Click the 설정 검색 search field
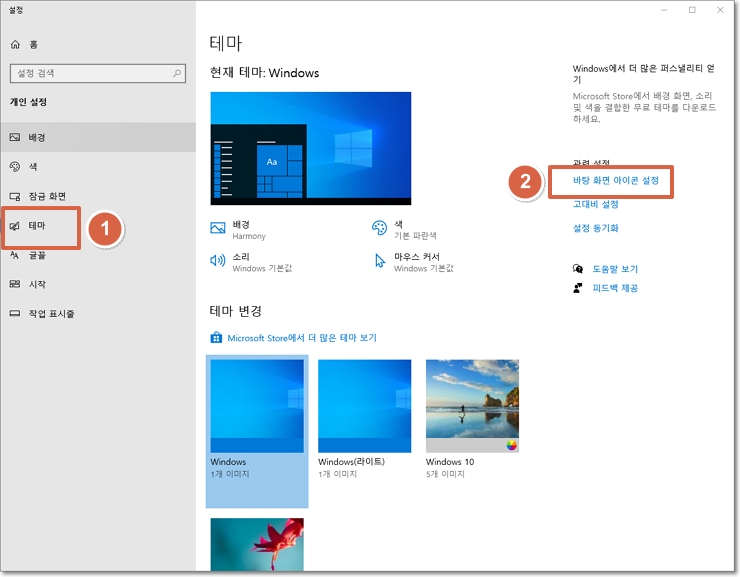Viewport: 740px width, 577px height. pos(98,73)
